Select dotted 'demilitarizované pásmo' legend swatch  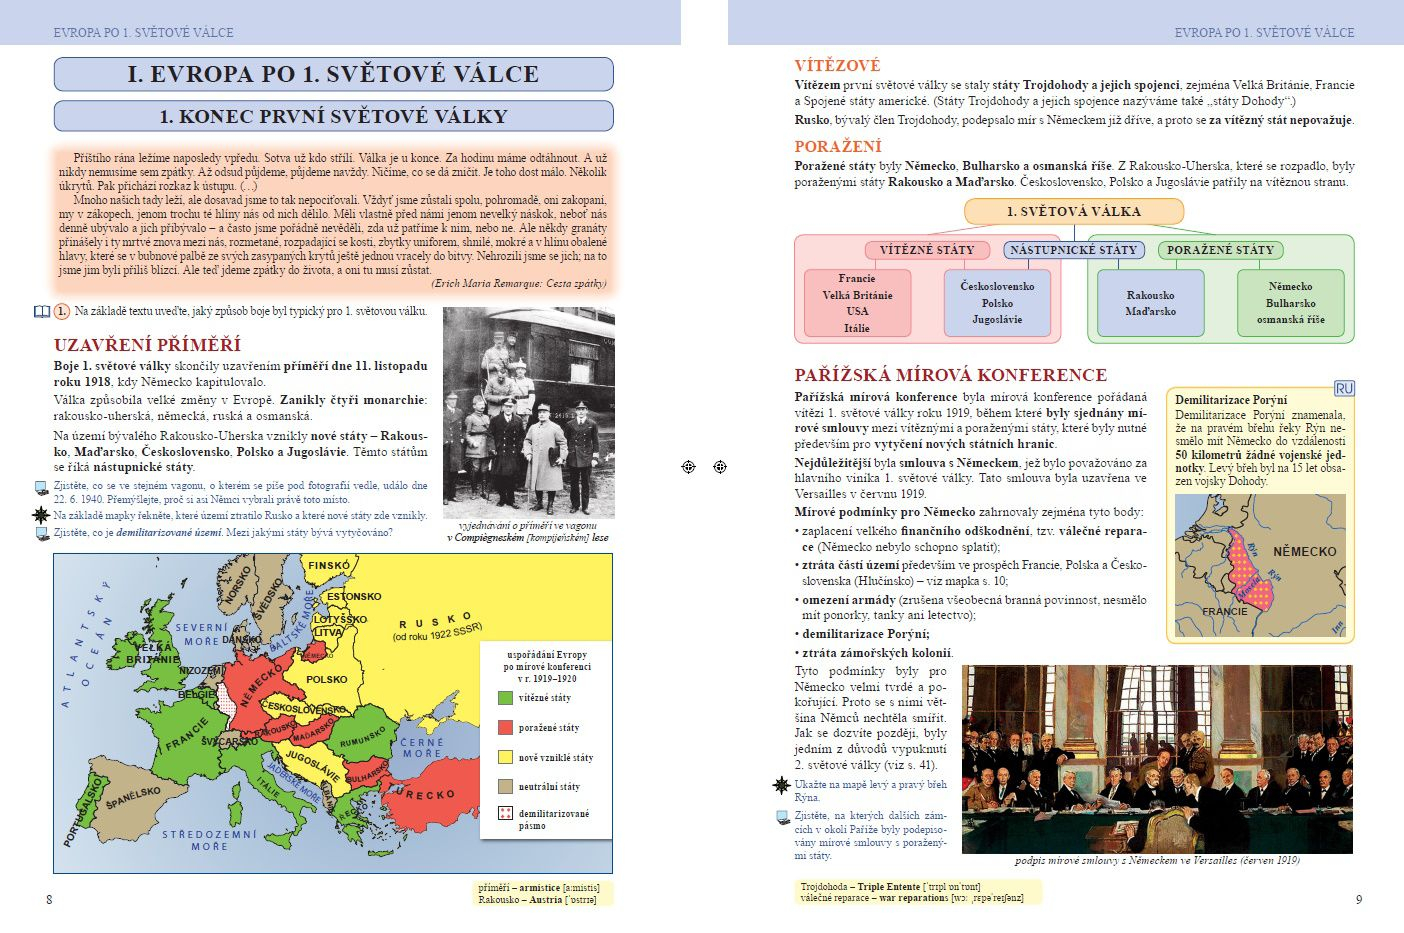(x=505, y=813)
